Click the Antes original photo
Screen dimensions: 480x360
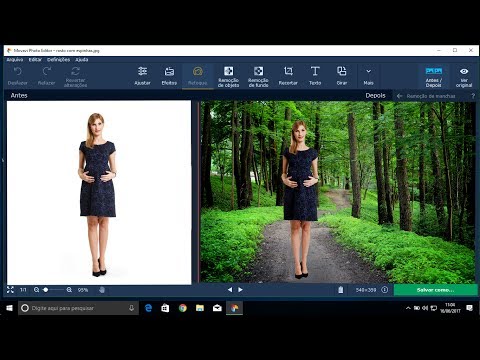[x=99, y=192]
